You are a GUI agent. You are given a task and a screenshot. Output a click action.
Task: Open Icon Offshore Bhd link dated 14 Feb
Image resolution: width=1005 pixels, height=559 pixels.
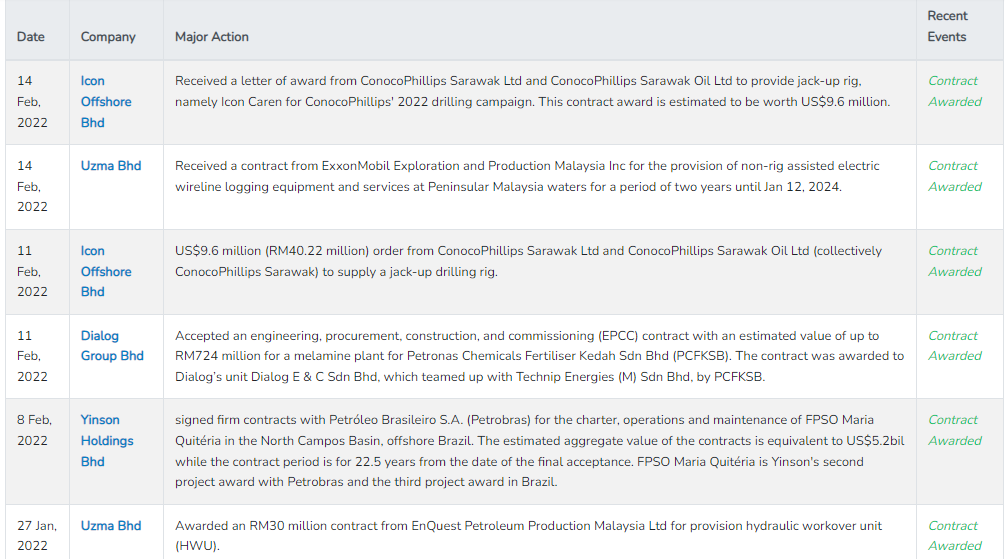106,102
